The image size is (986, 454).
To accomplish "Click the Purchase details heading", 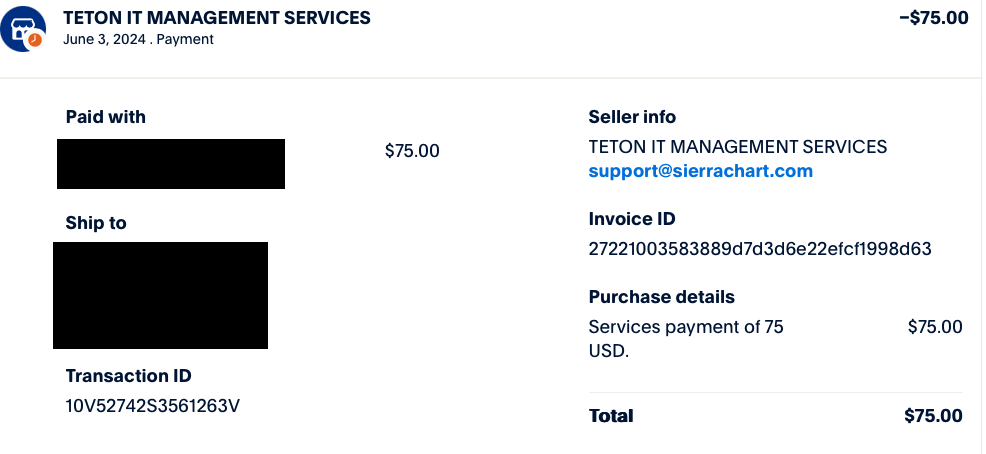I will pos(661,297).
